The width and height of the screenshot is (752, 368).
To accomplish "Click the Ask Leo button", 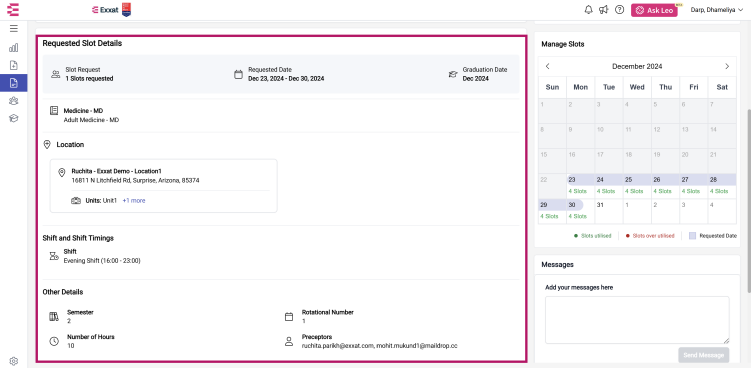I will point(654,11).
